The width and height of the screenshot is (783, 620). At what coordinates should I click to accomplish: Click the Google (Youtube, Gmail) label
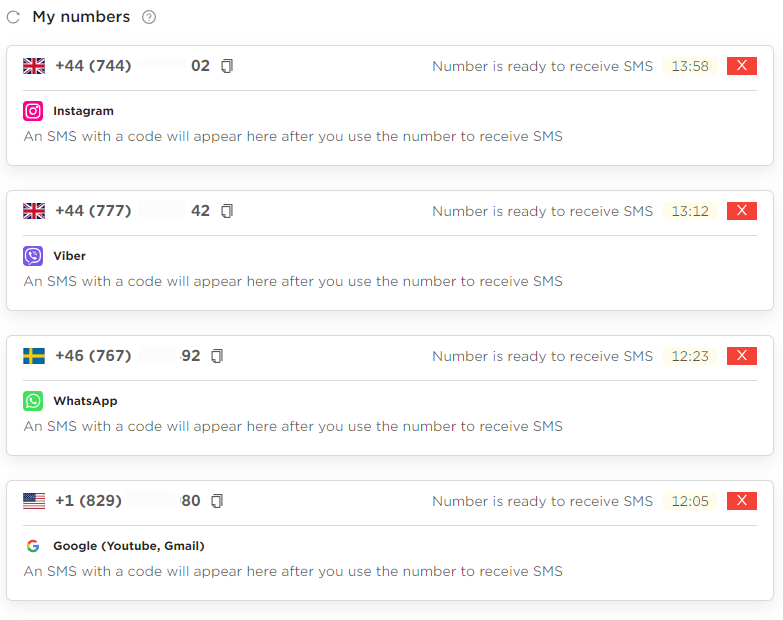(x=129, y=546)
